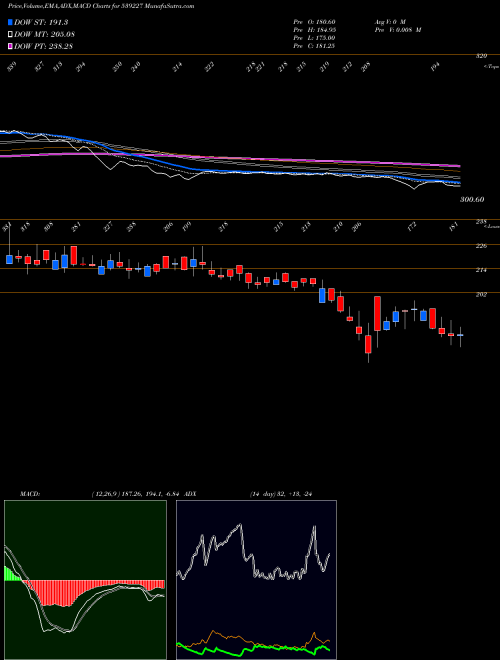Click the magenta DOW PT legend swatch
The height and width of the screenshot is (660, 500).
(x=10, y=46)
